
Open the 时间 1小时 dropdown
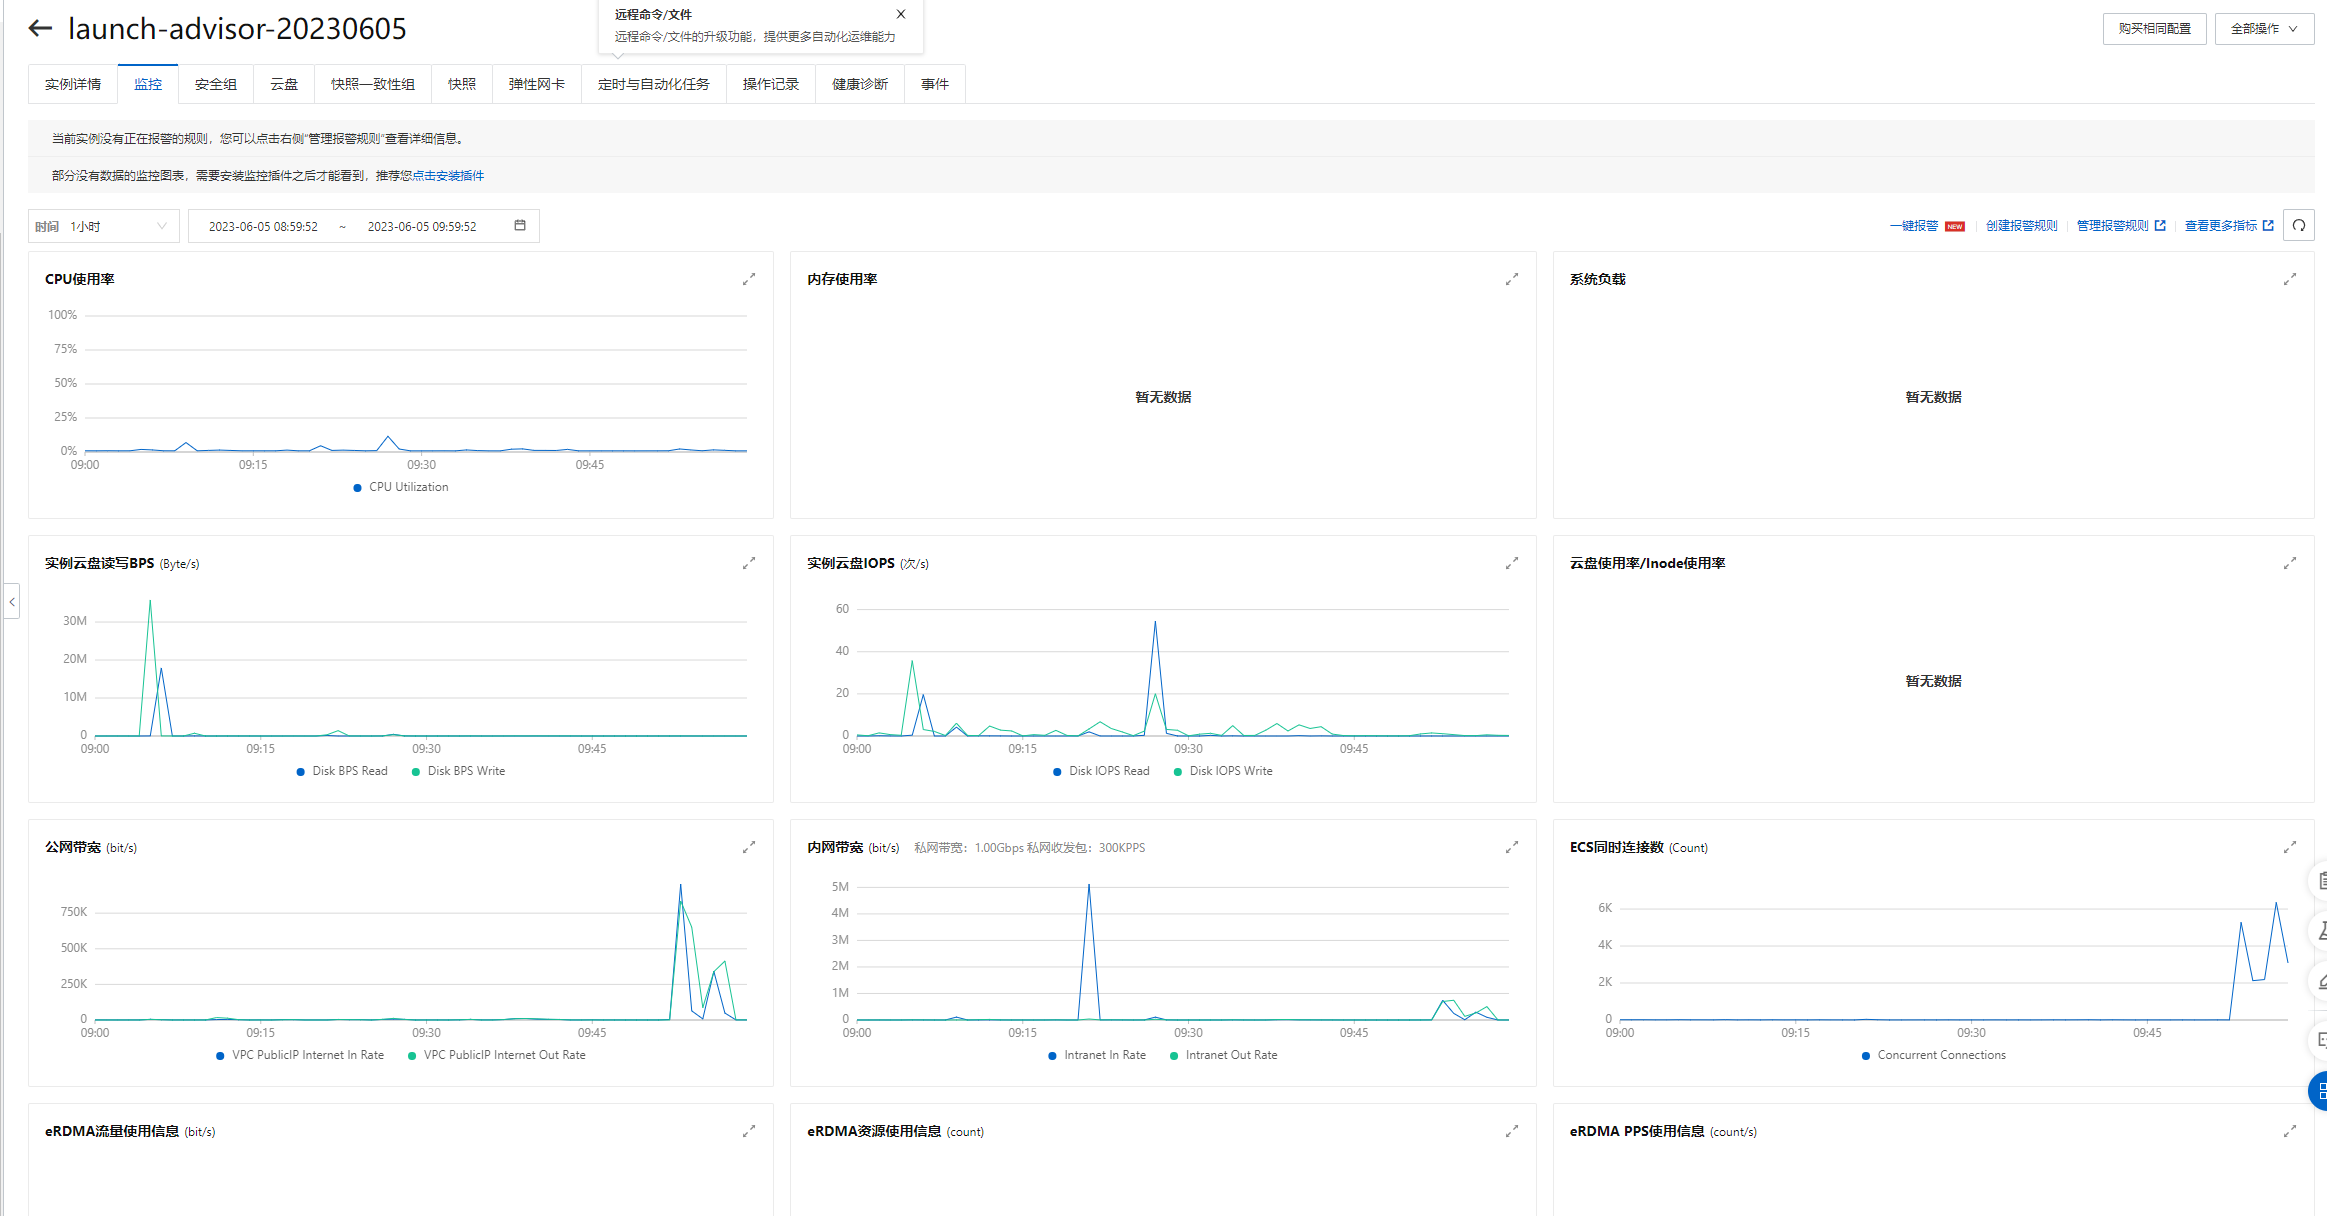[x=103, y=226]
